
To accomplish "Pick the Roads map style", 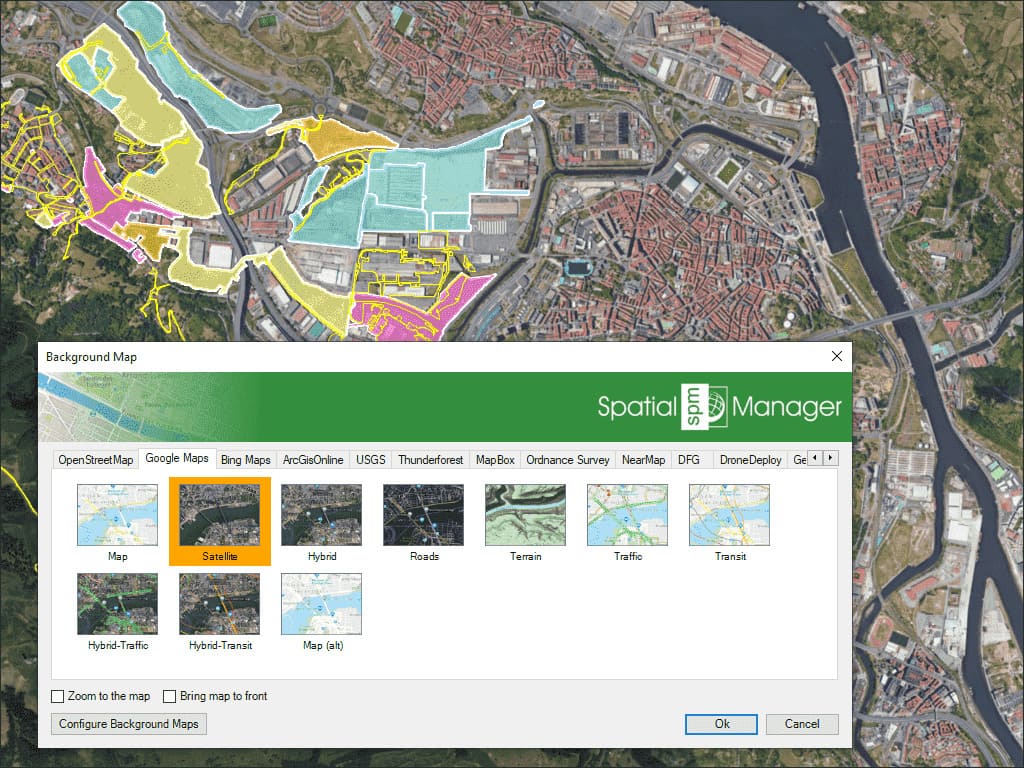I will [422, 514].
